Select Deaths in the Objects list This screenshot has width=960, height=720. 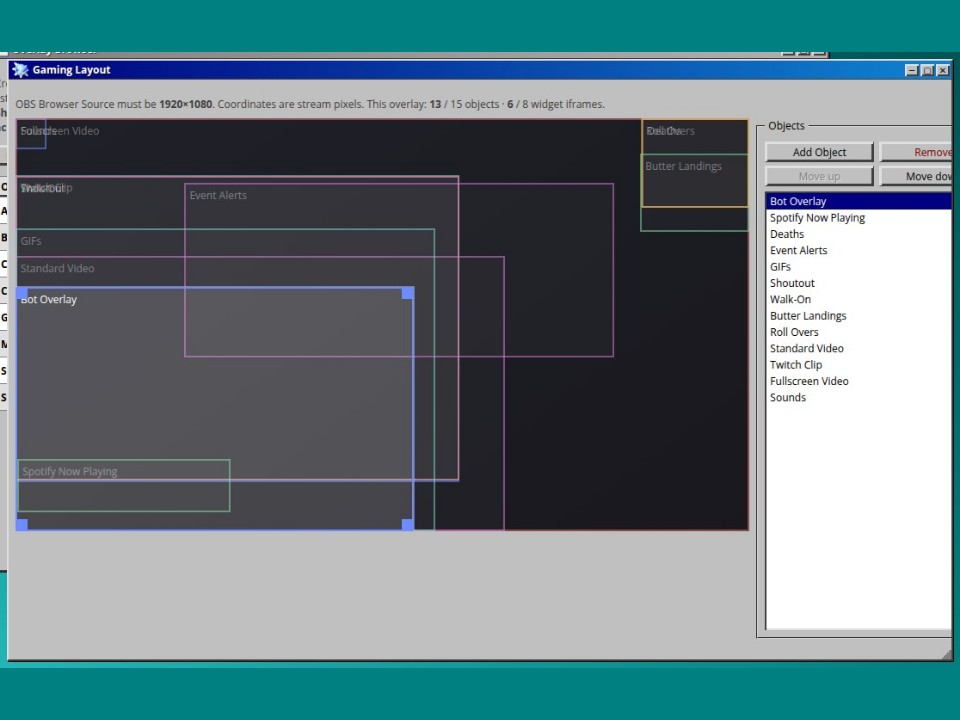coord(859,234)
